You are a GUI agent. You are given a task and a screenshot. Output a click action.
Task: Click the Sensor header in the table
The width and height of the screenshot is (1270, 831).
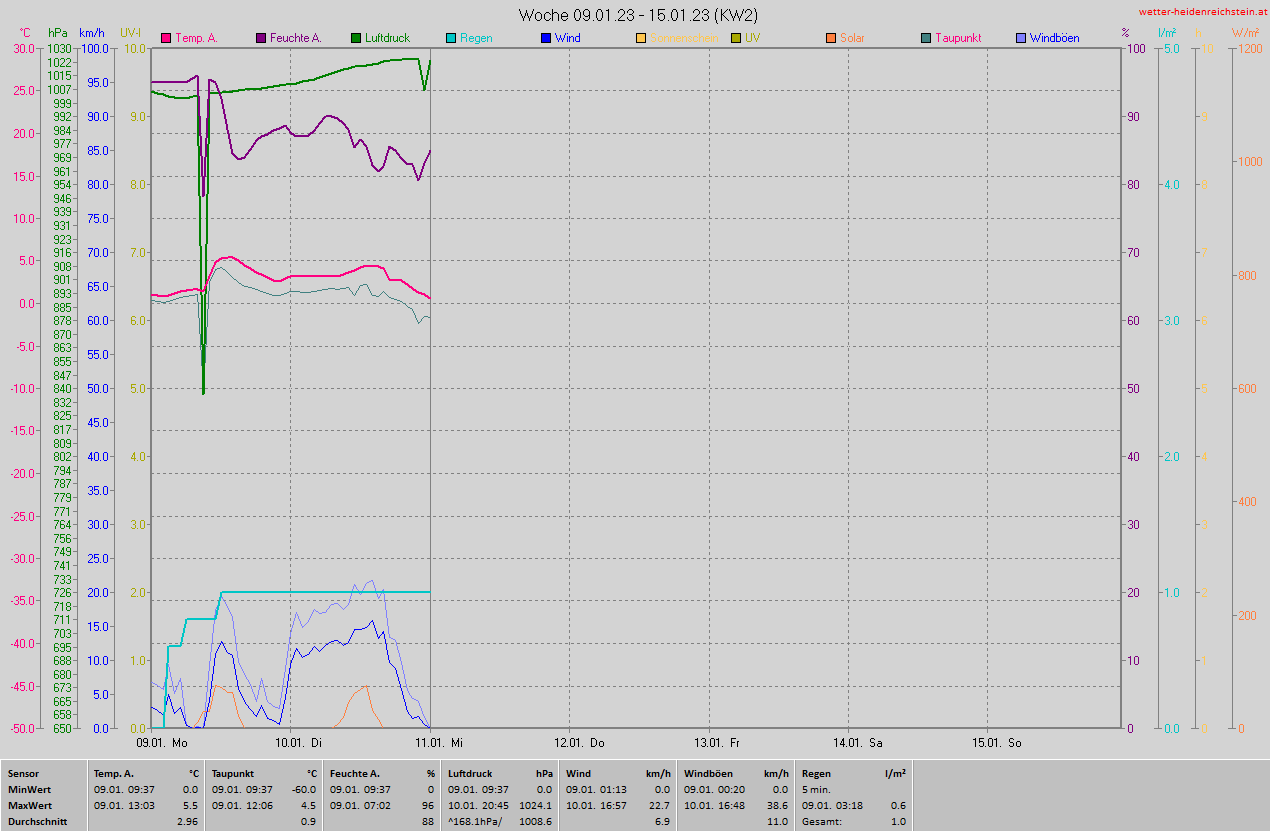coord(24,774)
